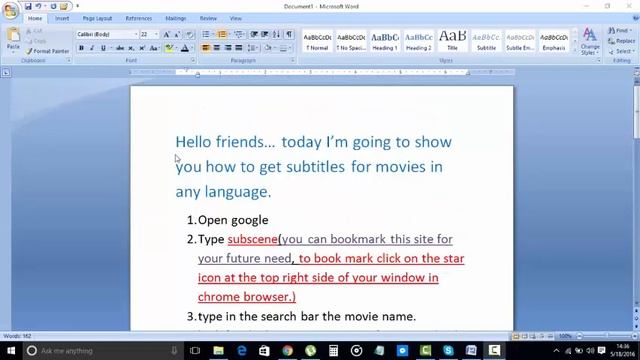The height and width of the screenshot is (360, 640).
Task: Click the Numbering list icon
Action: coord(222,34)
